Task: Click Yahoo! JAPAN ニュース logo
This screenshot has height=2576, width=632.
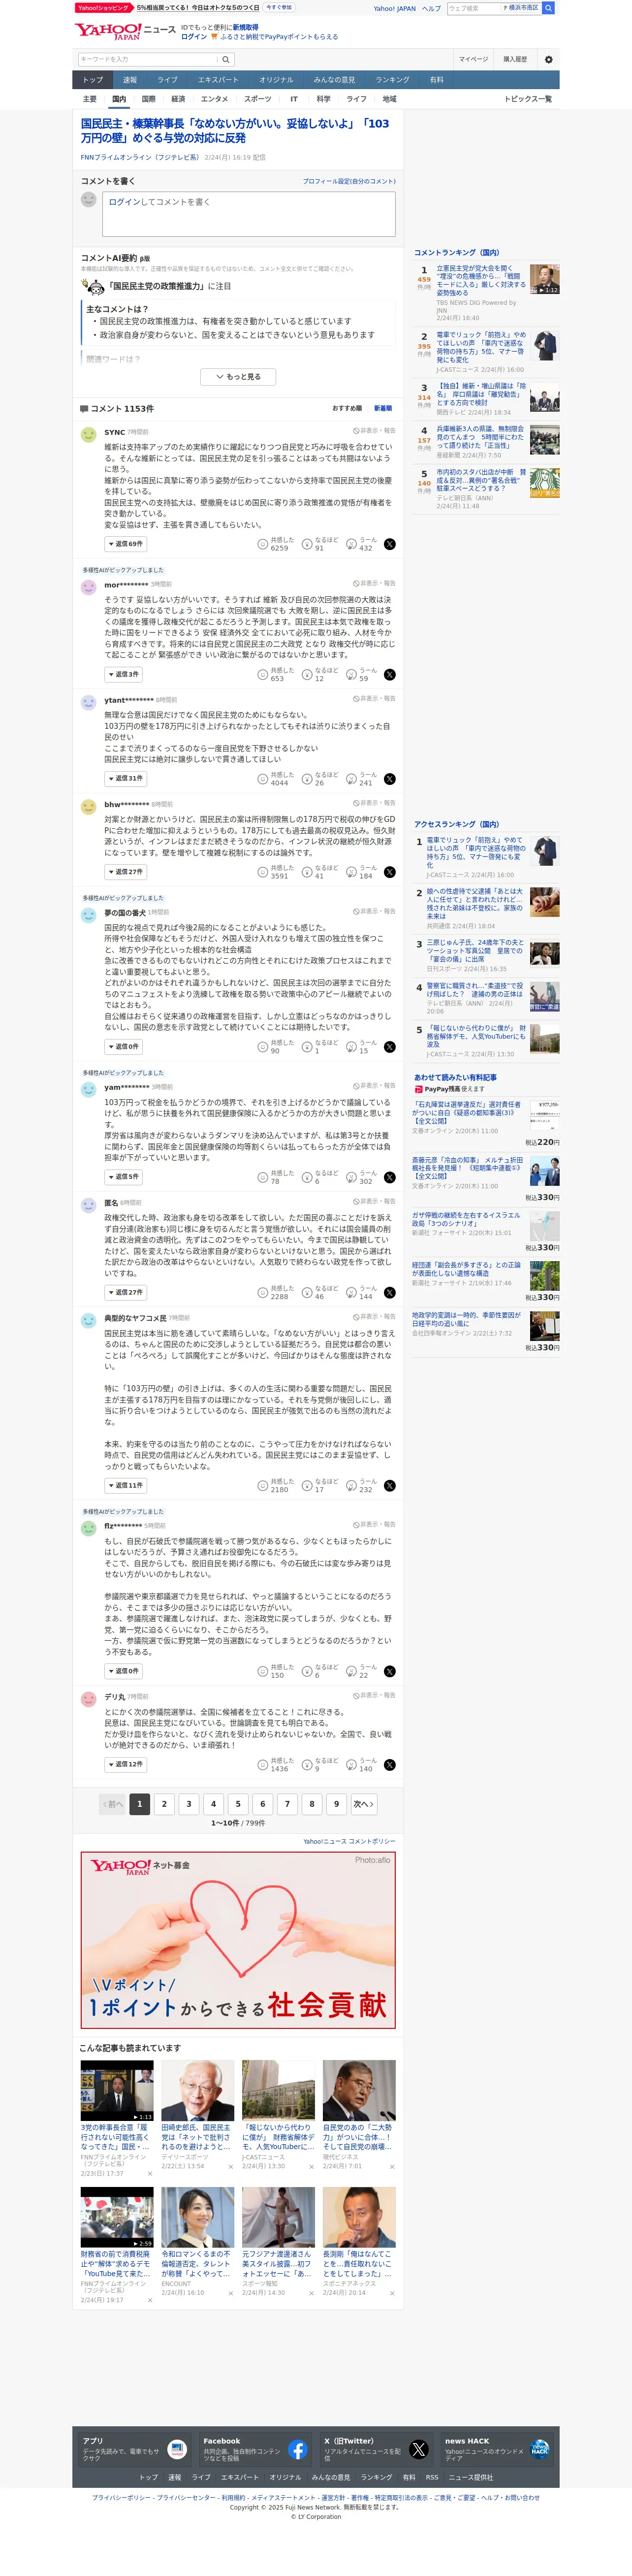Action: tap(124, 32)
